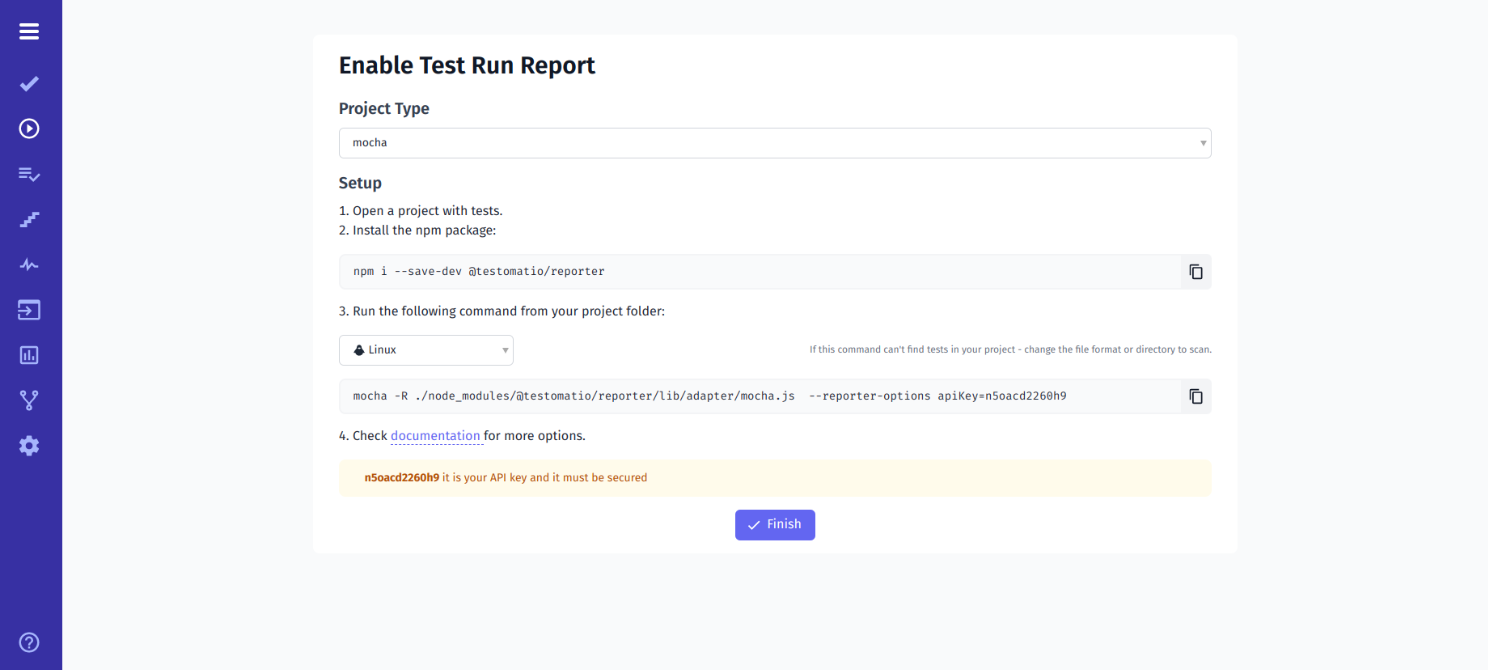Click the Enable Test Run Report heading

point(466,64)
